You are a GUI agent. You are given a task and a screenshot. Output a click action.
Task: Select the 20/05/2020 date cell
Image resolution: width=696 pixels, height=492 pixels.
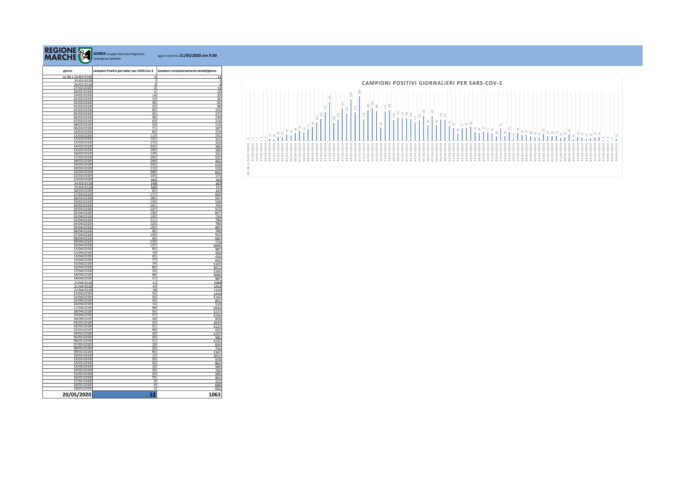67,394
